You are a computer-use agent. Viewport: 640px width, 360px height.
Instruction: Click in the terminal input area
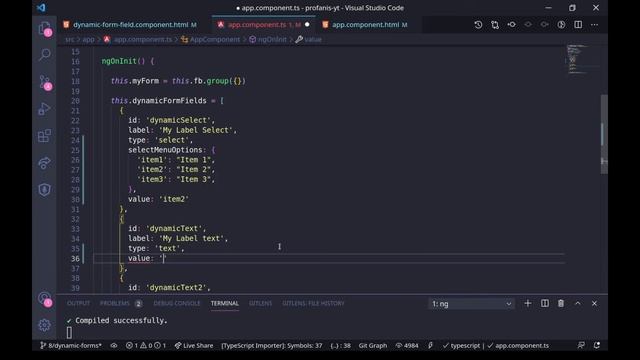pos(69,333)
